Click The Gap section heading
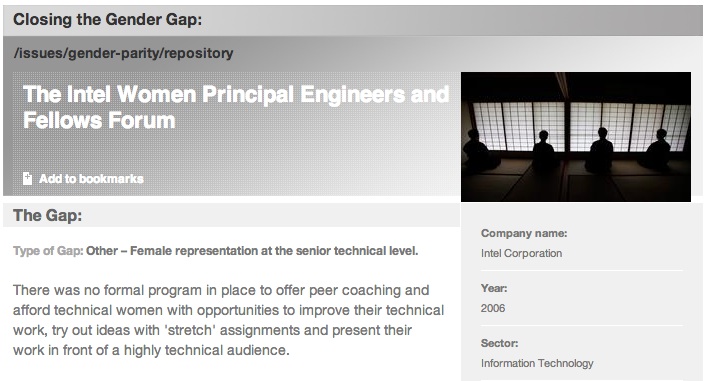The width and height of the screenshot is (709, 381). pos(47,216)
